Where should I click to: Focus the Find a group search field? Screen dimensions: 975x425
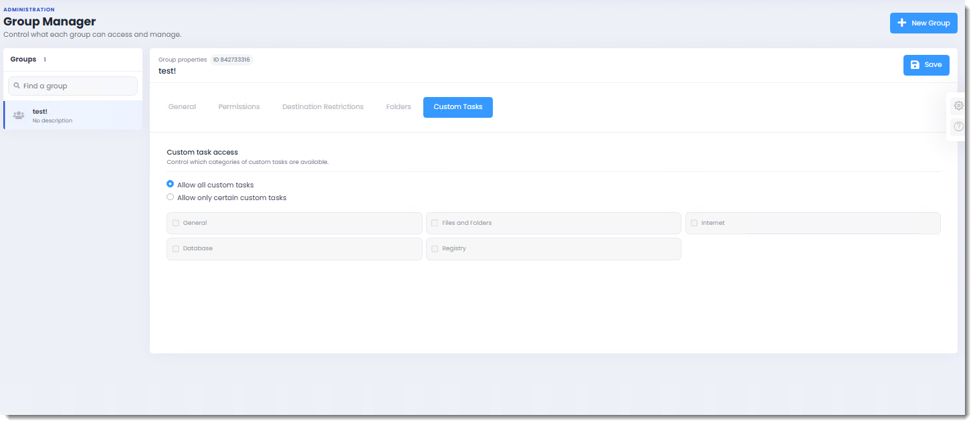point(73,86)
